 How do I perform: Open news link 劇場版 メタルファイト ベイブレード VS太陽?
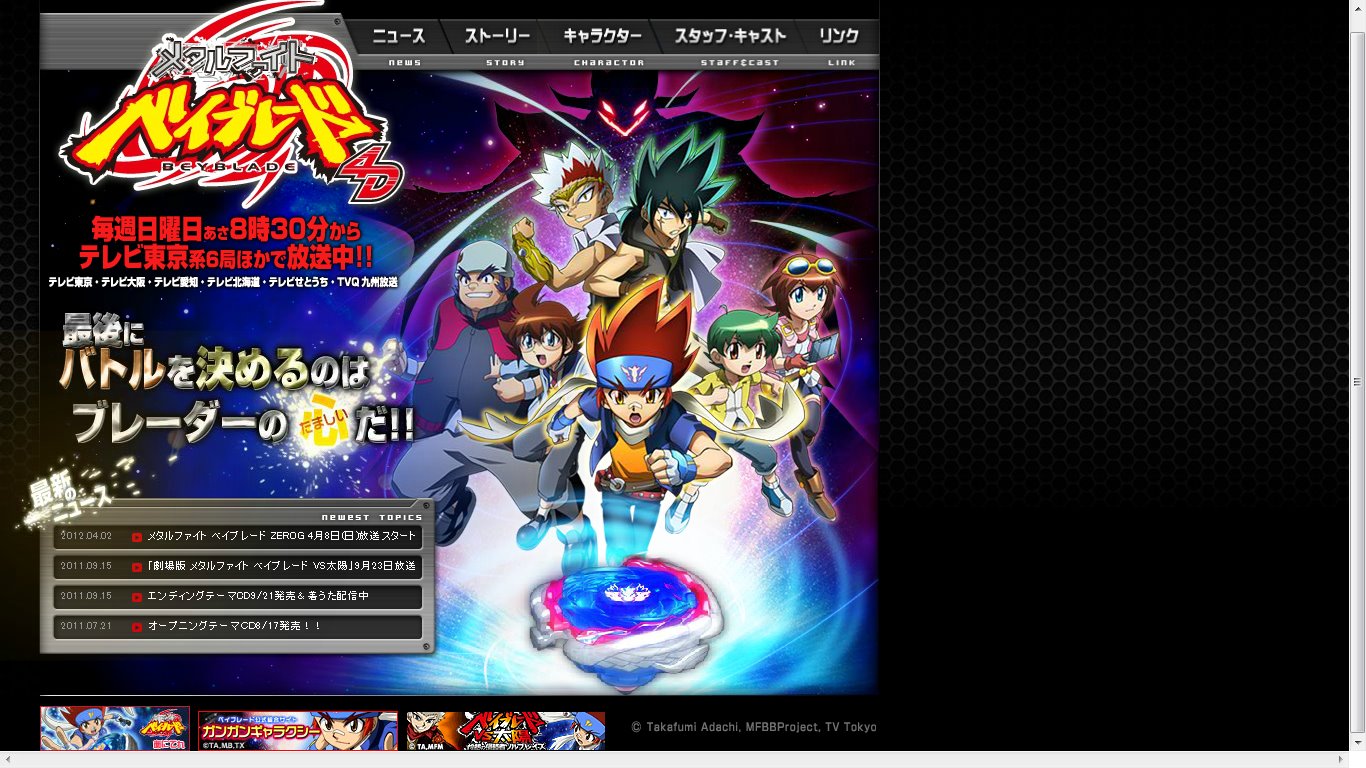coord(282,566)
